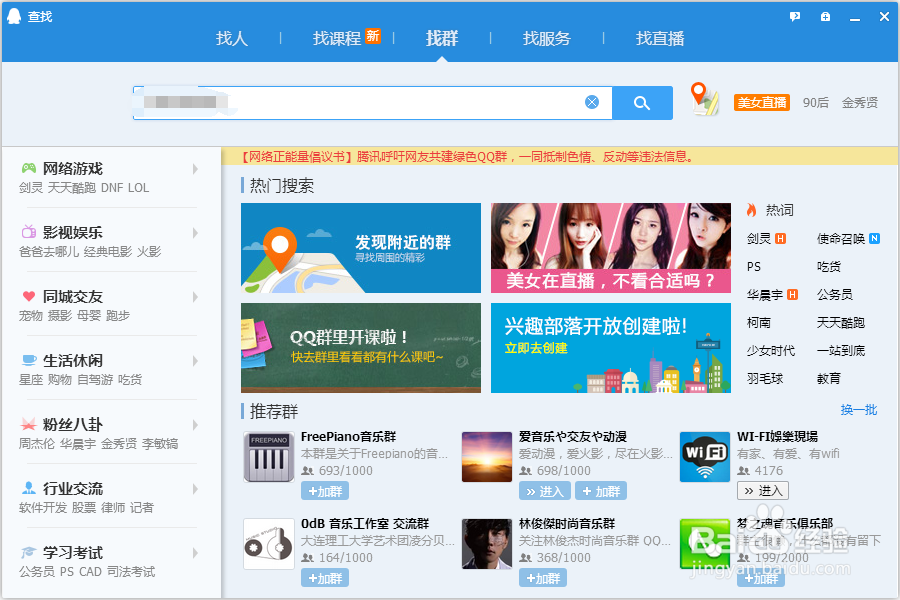Click the gamepad icon for 网络游戏
The height and width of the screenshot is (600, 900).
click(29, 168)
